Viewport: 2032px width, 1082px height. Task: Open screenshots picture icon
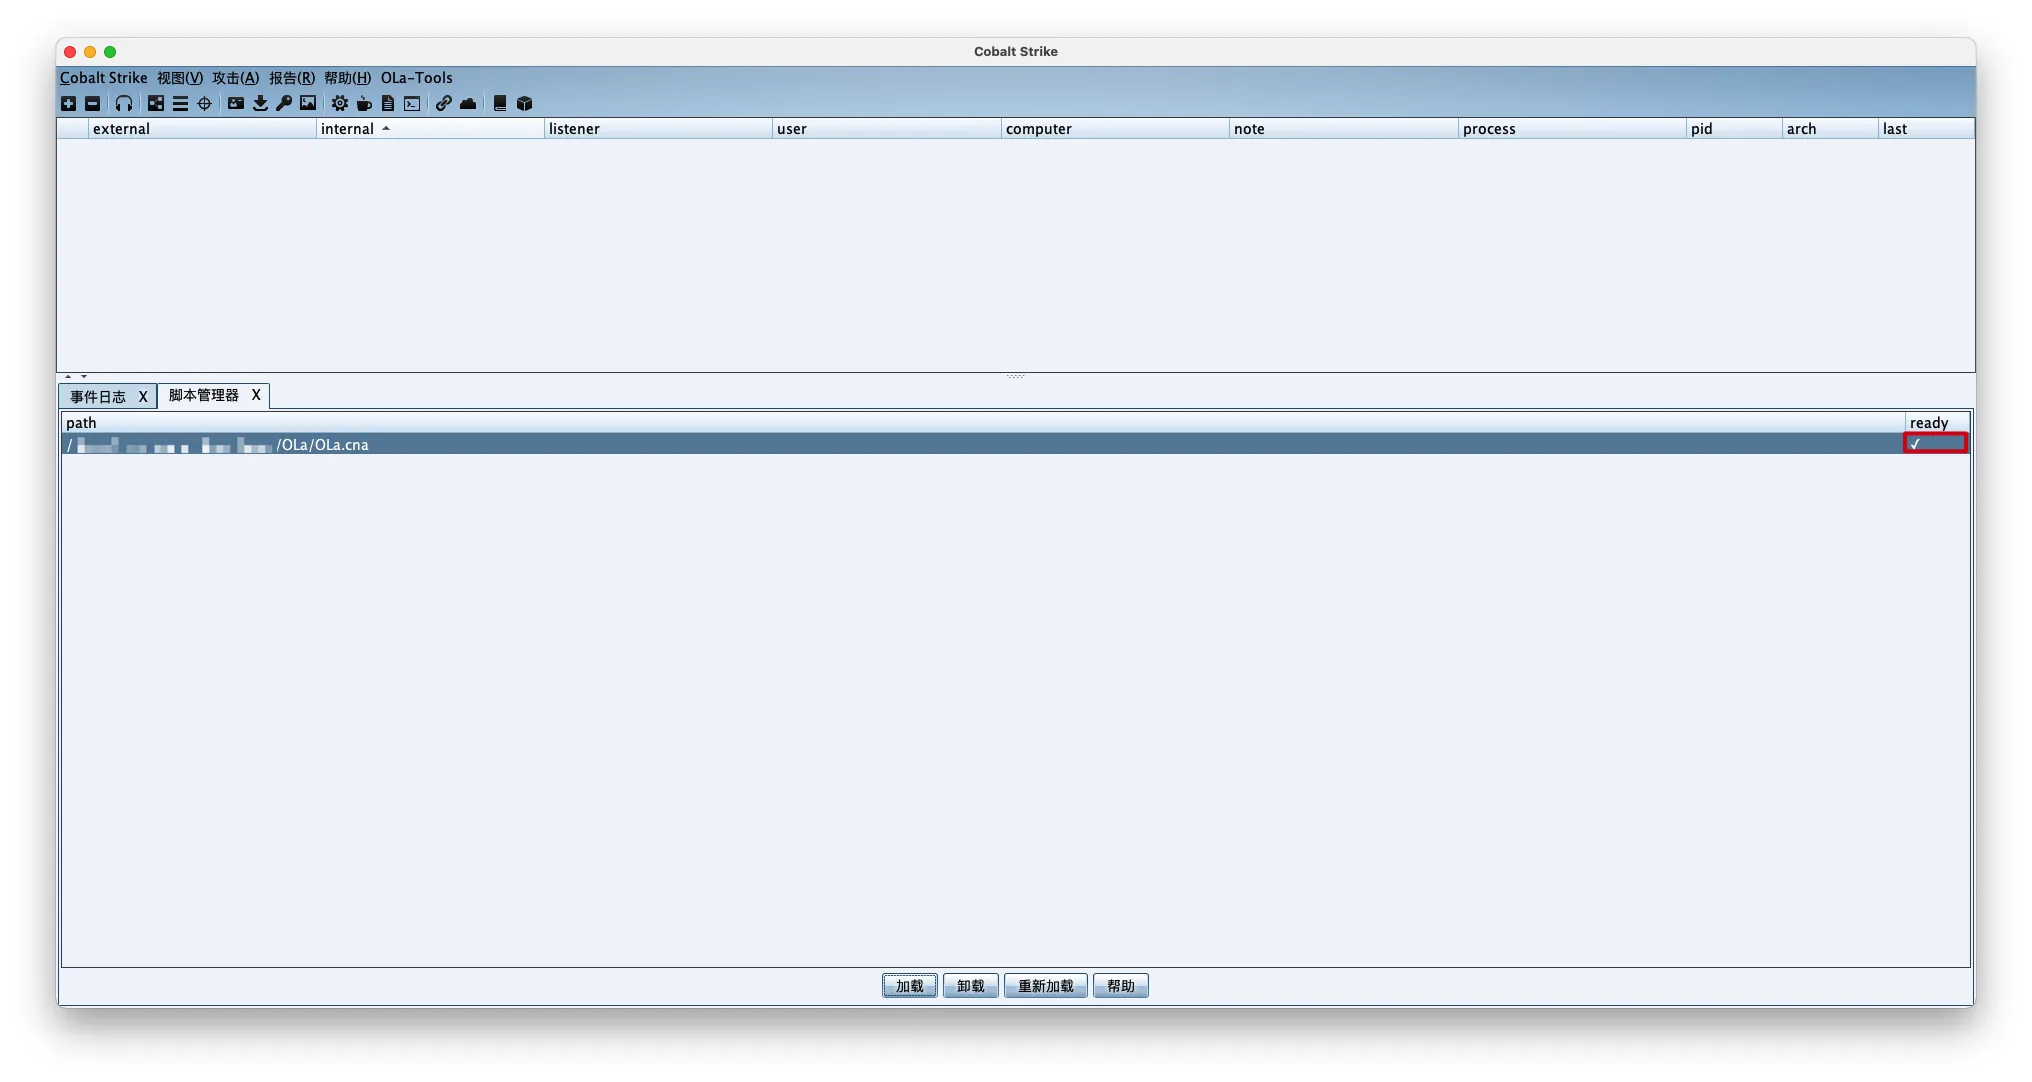pyautogui.click(x=308, y=104)
